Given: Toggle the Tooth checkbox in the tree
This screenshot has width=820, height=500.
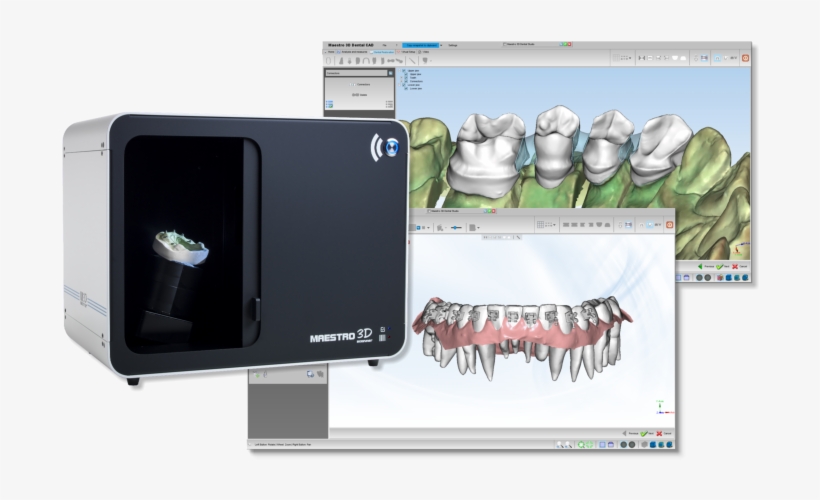Looking at the screenshot, I should pyautogui.click(x=406, y=78).
